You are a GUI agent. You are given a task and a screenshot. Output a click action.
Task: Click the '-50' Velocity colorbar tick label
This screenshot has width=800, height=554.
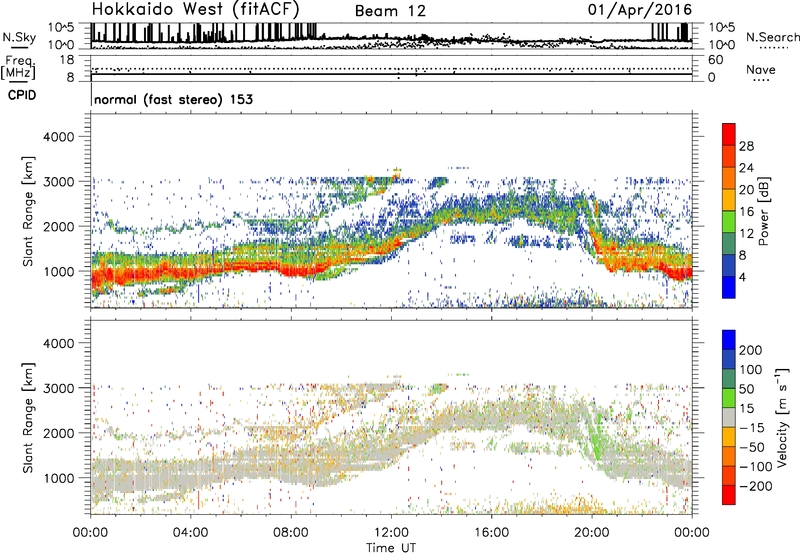pos(751,447)
